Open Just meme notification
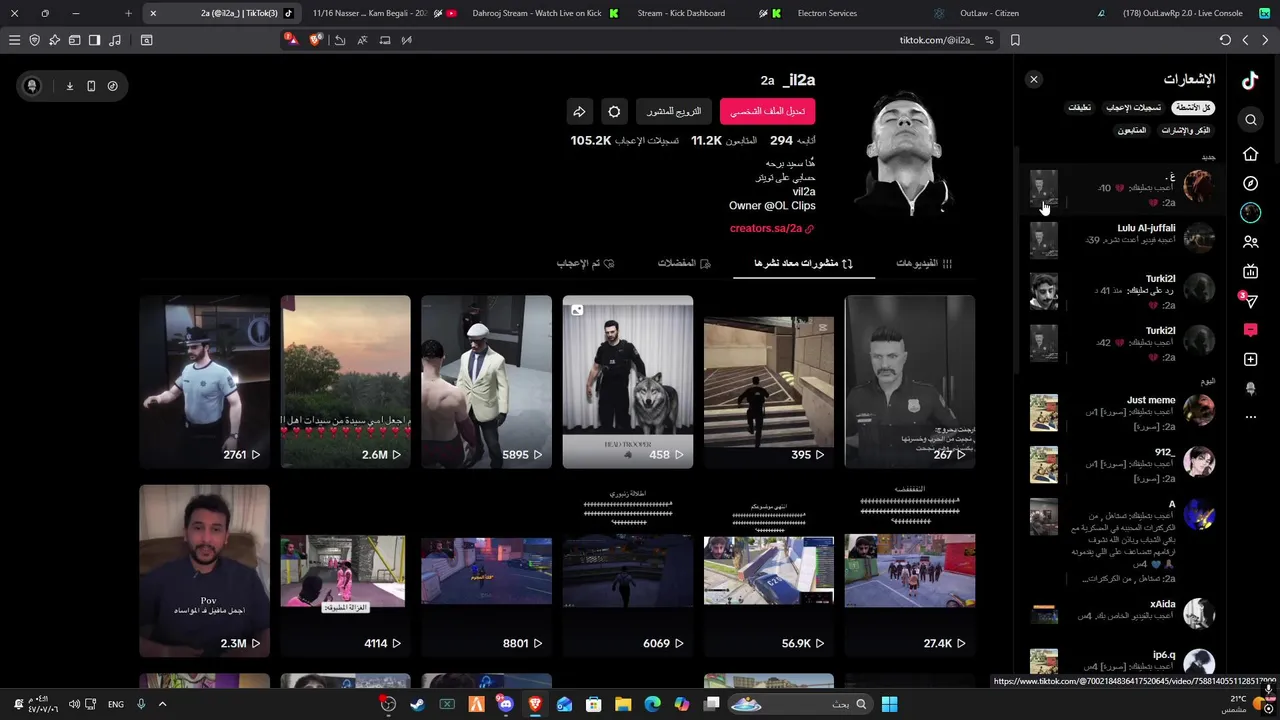The width and height of the screenshot is (1280, 720). pyautogui.click(x=1122, y=411)
